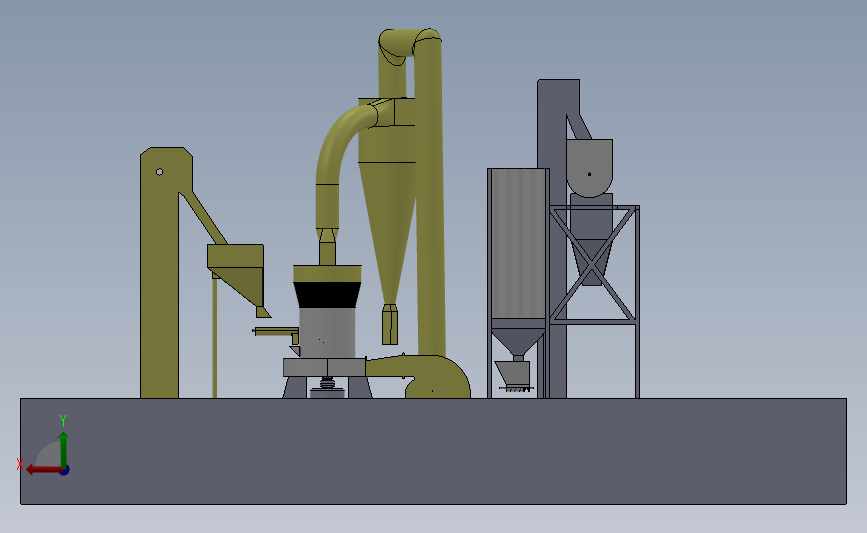Click the green Y axis arrow of the triad
Image resolution: width=867 pixels, height=533 pixels.
(63, 450)
